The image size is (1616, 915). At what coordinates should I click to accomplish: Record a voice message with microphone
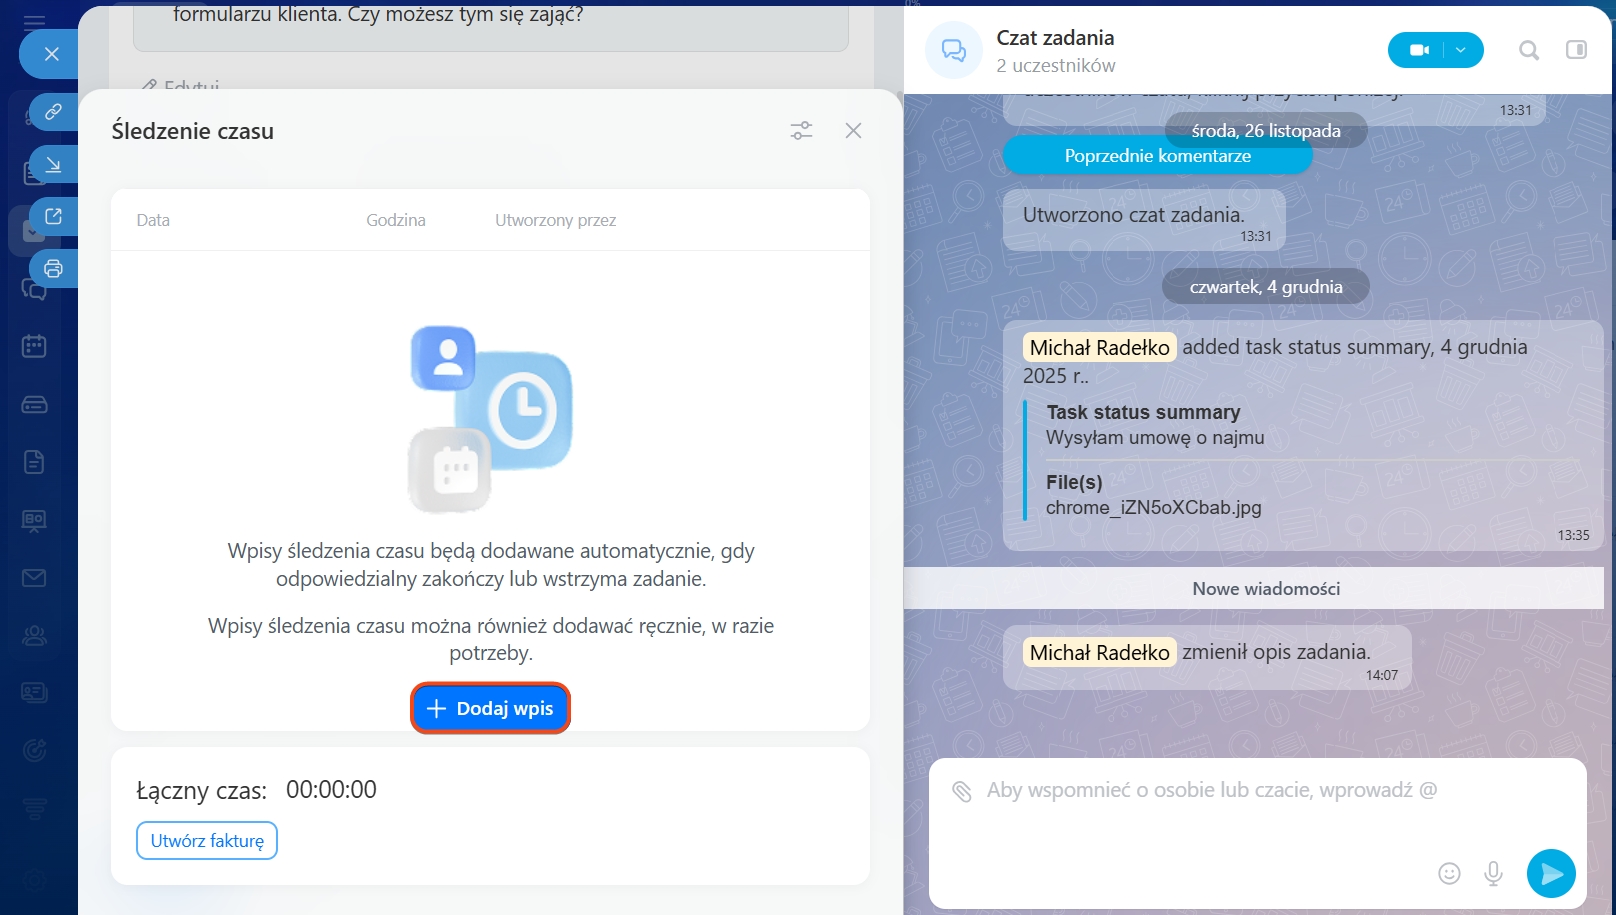pyautogui.click(x=1493, y=873)
